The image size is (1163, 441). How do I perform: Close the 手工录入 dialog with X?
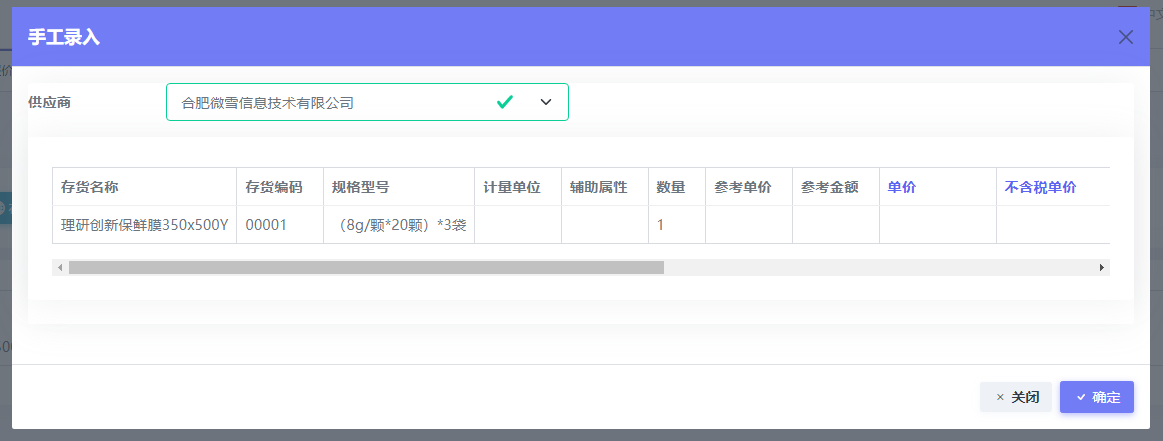pos(1125,37)
